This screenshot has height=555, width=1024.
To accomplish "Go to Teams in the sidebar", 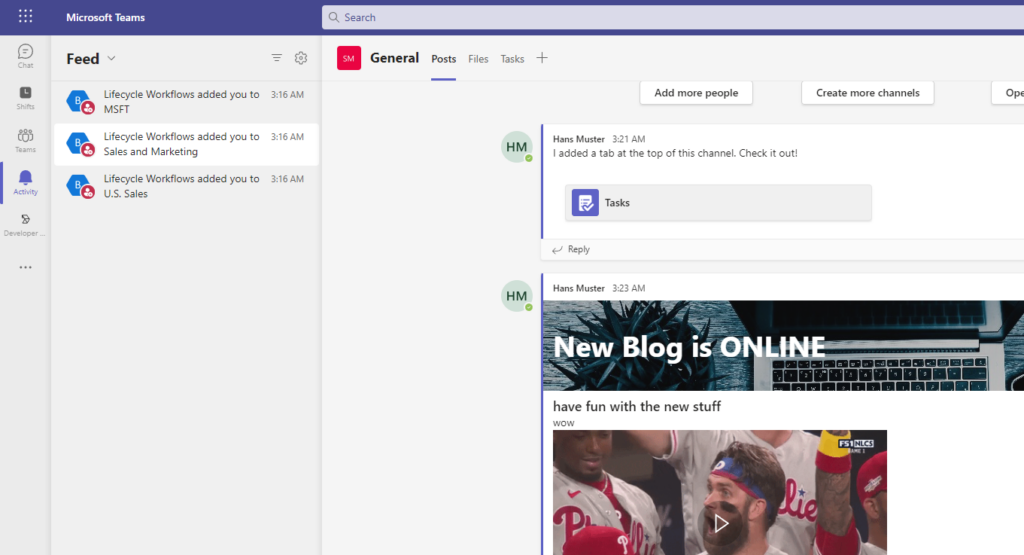I will 25,140.
